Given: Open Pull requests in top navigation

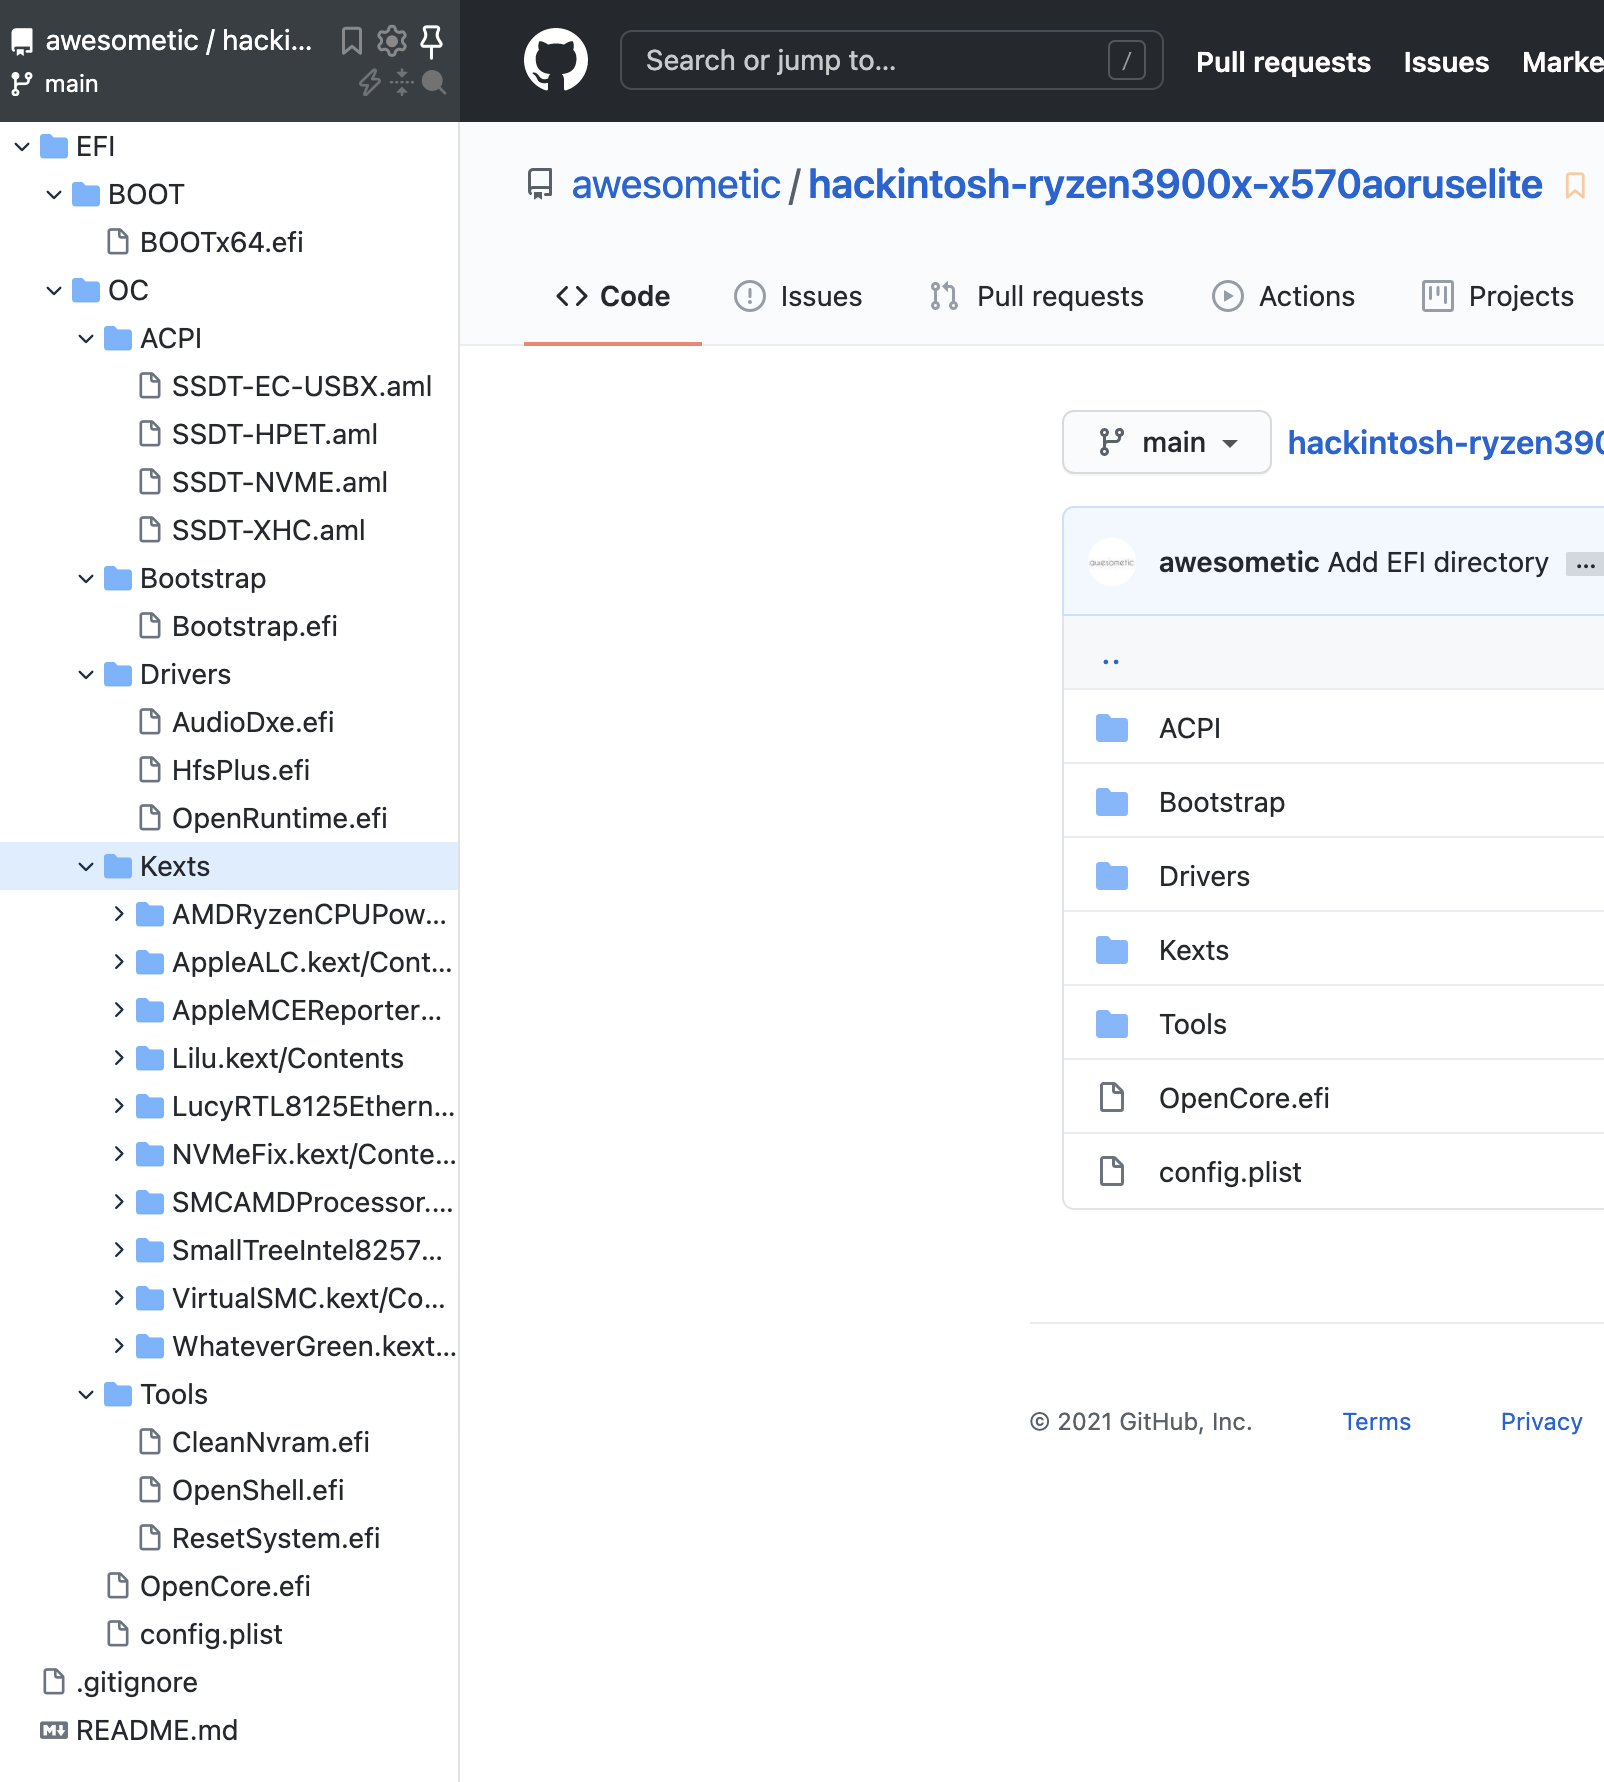Looking at the screenshot, I should click(x=1283, y=62).
